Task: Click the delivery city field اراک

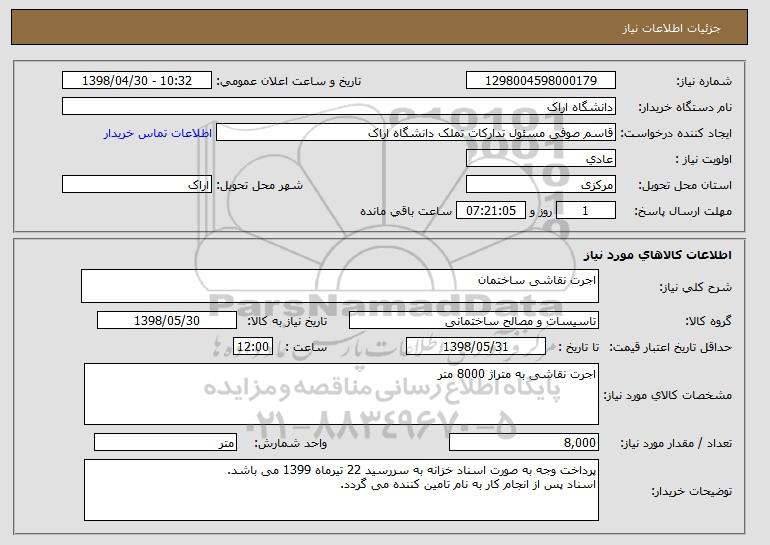Action: tap(137, 185)
